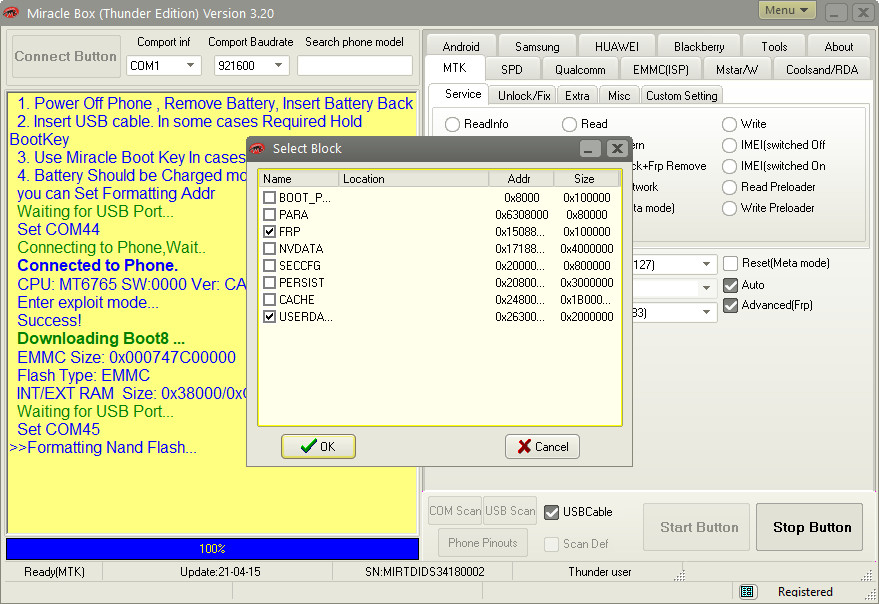Screen dimensions: 879x604
Task: Tick the SECCFG block checkbox
Action: click(x=270, y=266)
